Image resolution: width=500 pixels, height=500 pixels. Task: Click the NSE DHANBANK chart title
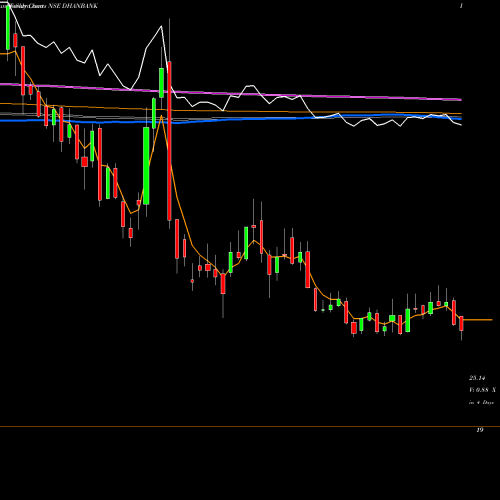point(73,6)
